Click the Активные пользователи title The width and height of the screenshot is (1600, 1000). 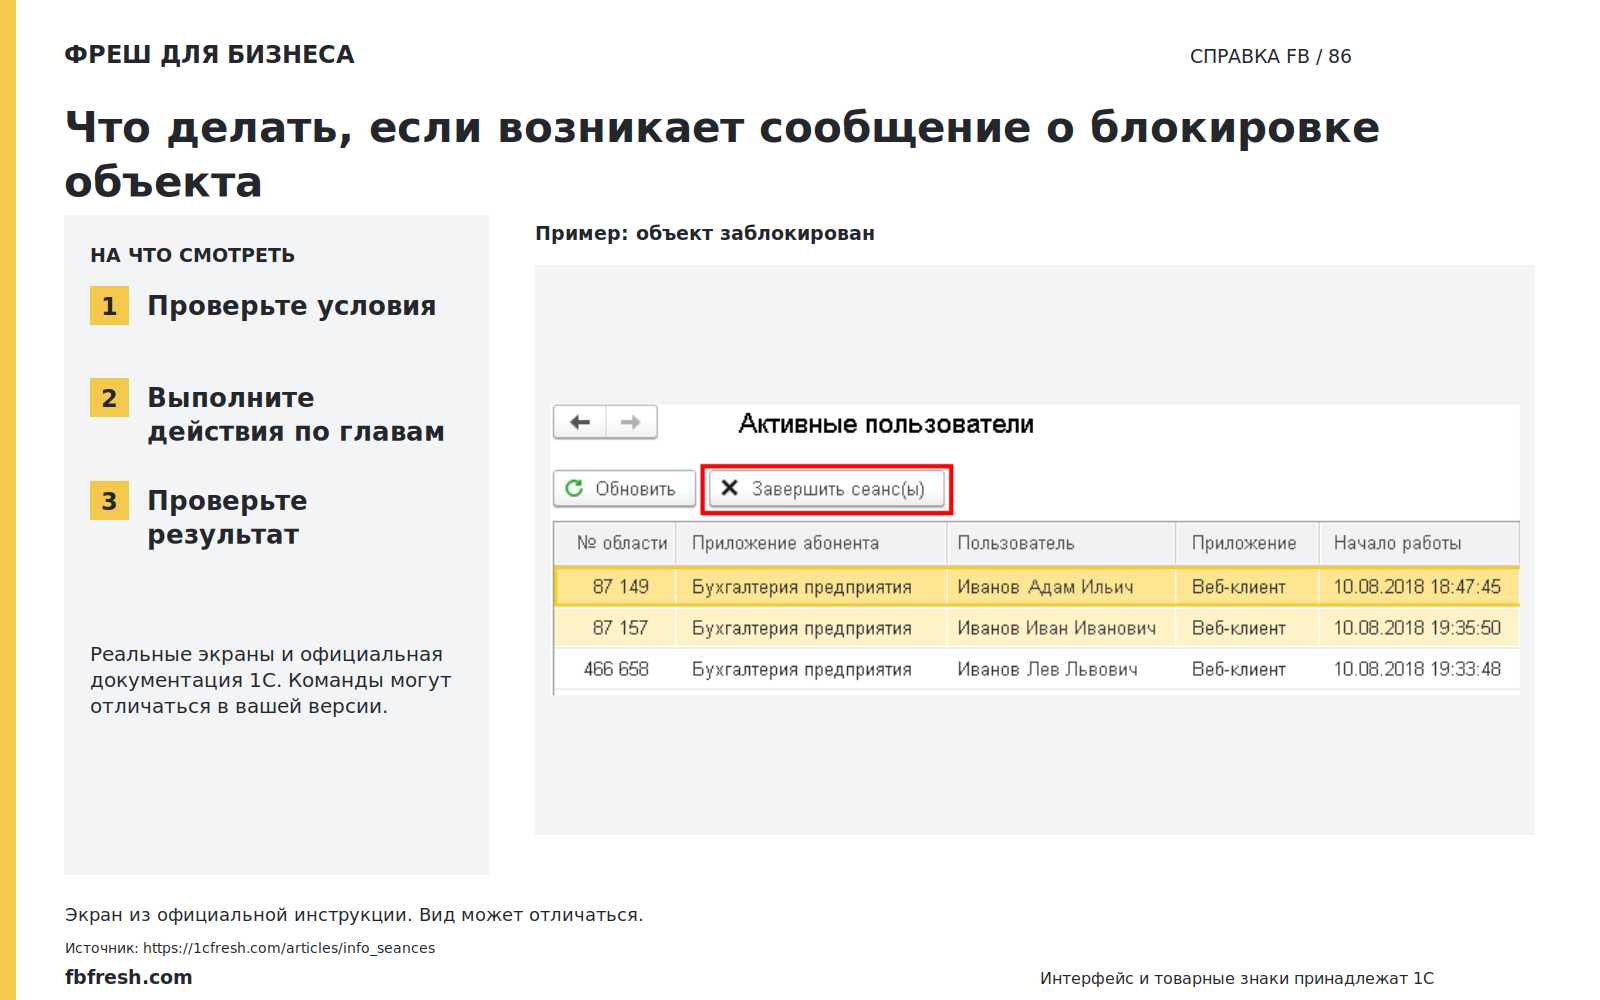(886, 424)
